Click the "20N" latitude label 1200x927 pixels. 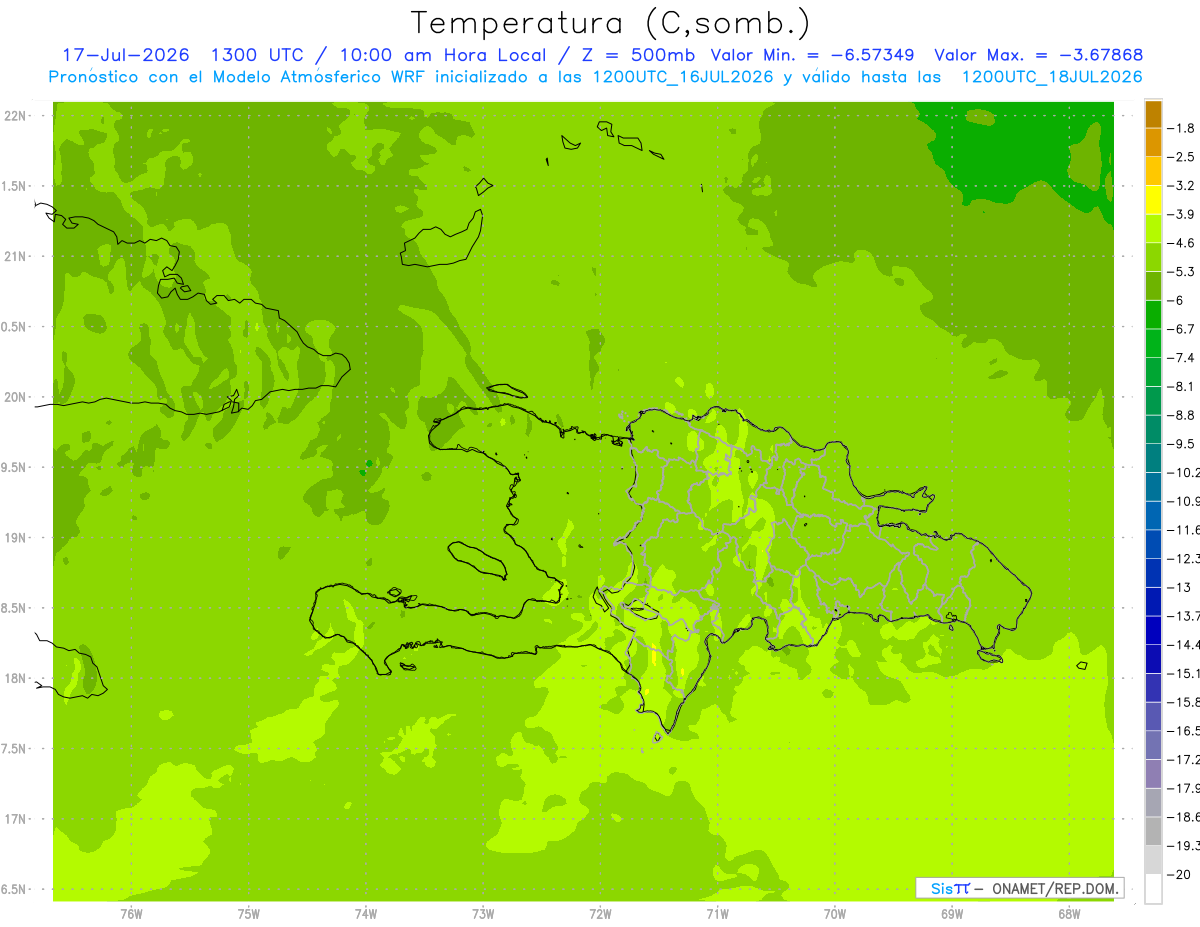pyautogui.click(x=16, y=397)
